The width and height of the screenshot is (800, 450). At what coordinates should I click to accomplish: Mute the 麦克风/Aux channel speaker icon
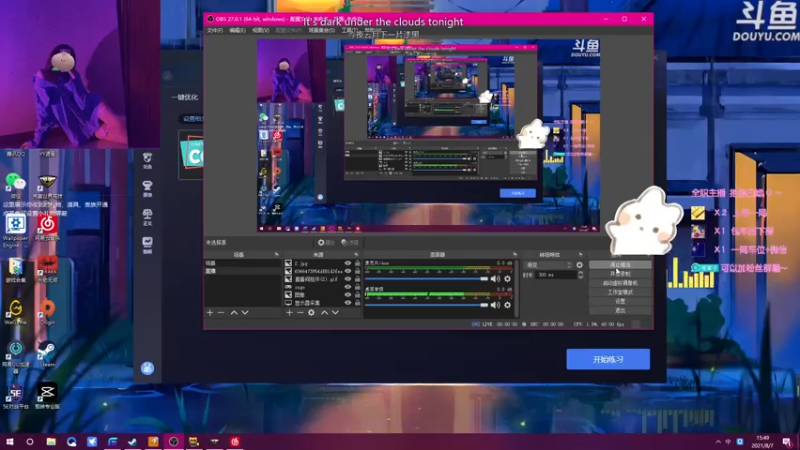tap(495, 279)
